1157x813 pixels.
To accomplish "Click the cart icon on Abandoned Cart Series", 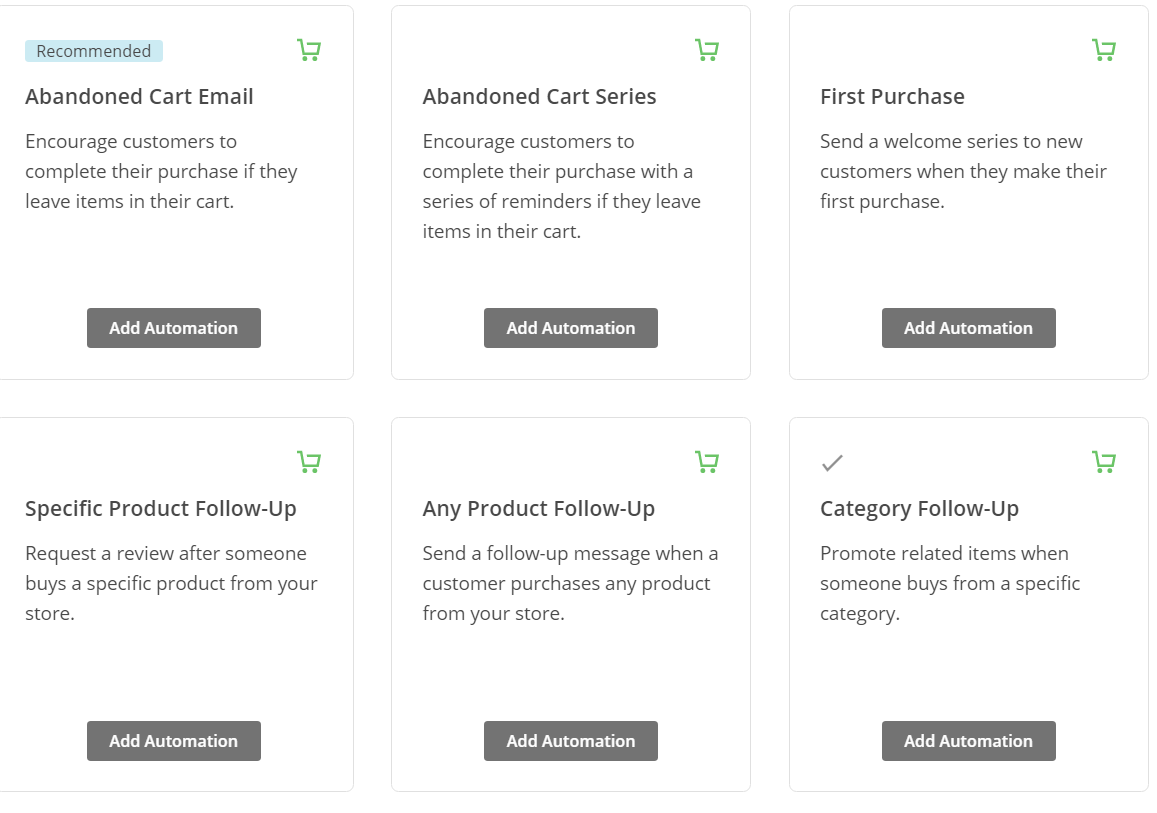I will click(707, 50).
